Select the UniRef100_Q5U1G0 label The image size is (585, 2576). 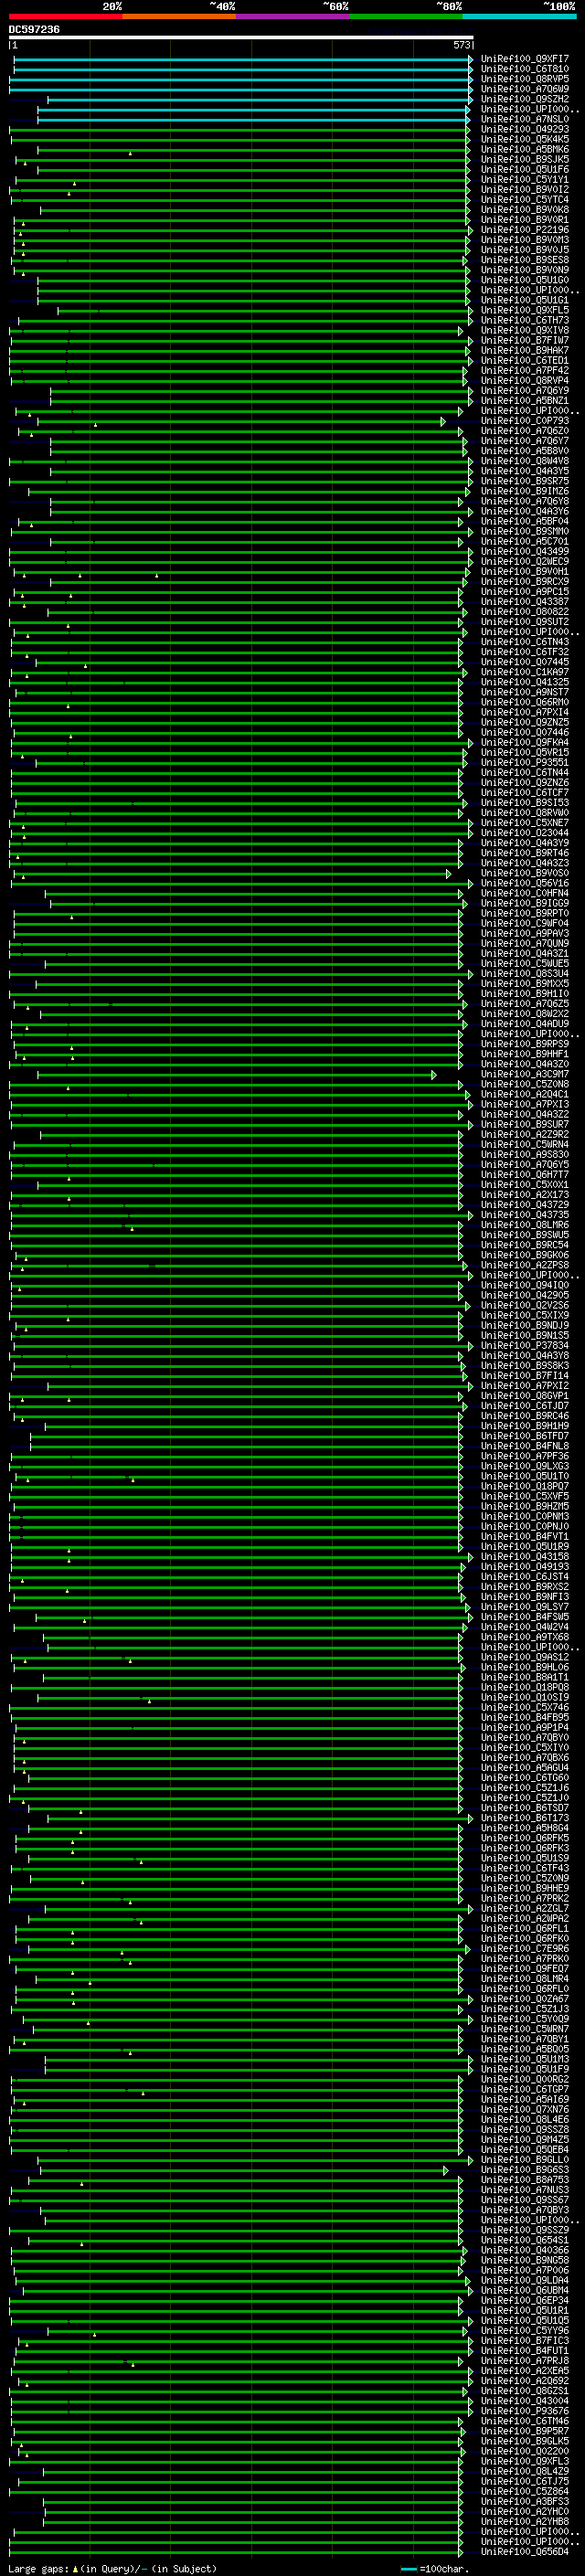(x=525, y=280)
